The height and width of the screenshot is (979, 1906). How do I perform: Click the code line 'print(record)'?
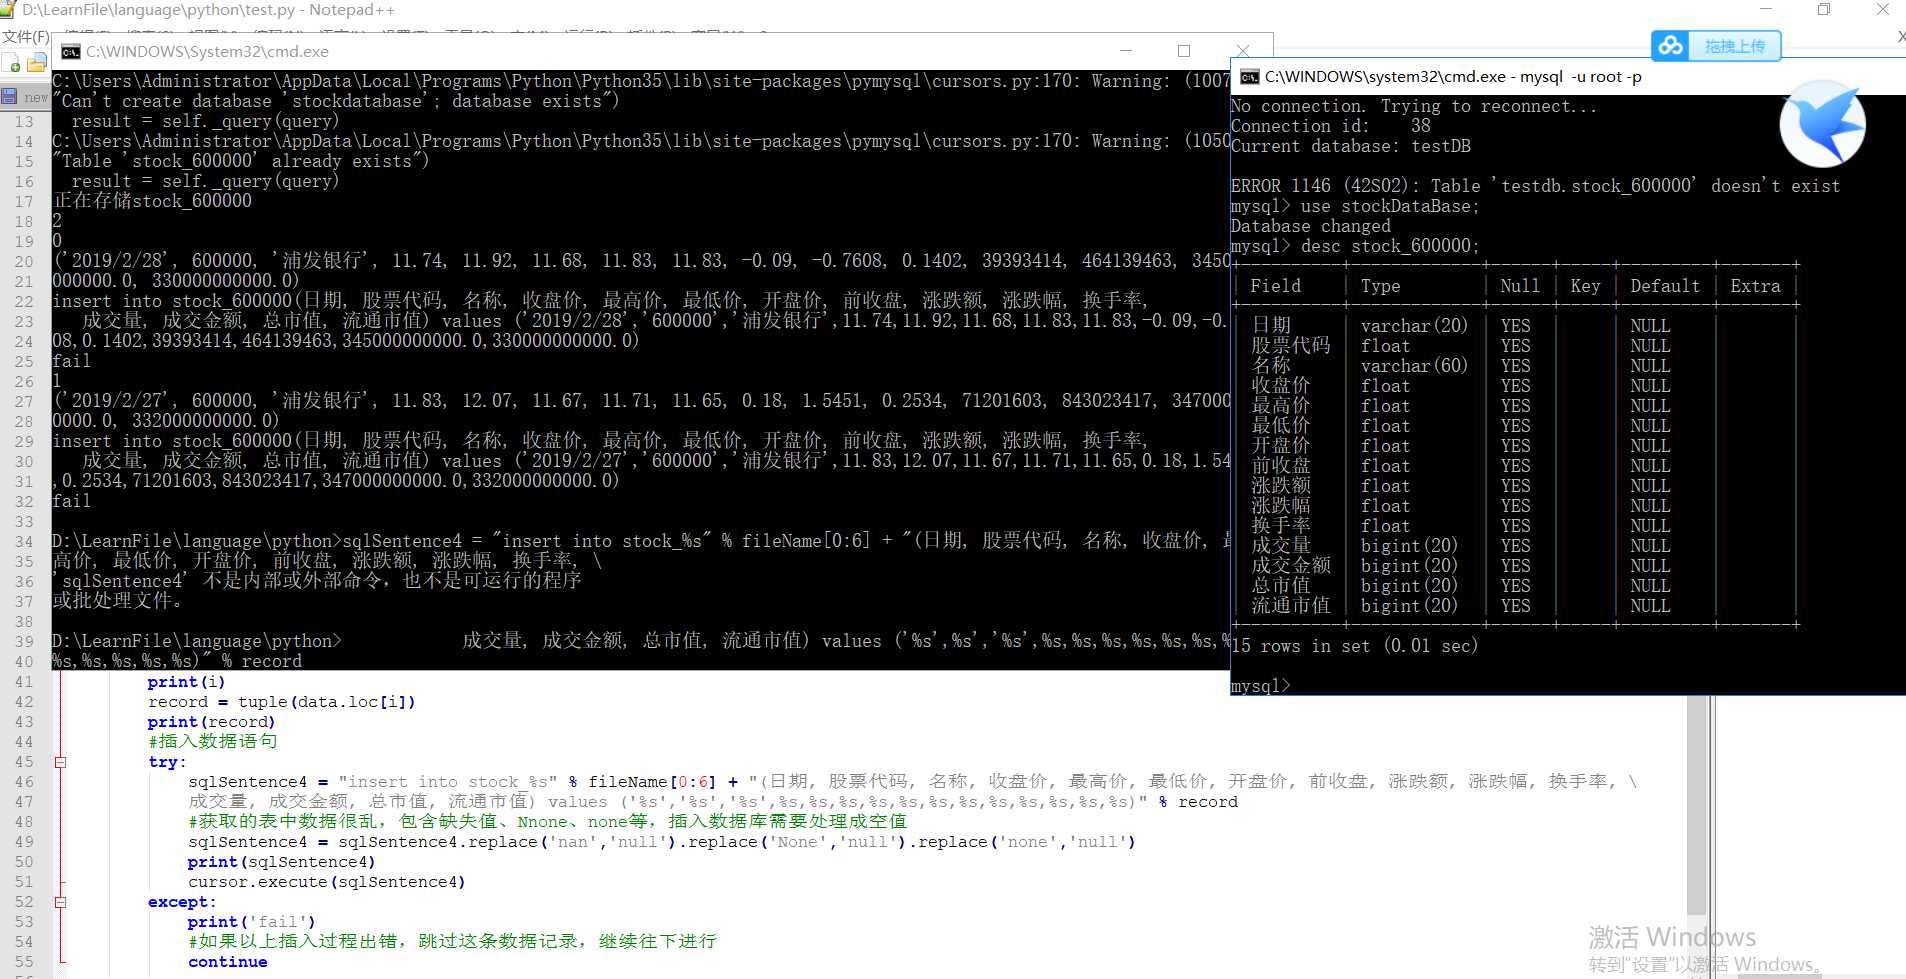[211, 722]
